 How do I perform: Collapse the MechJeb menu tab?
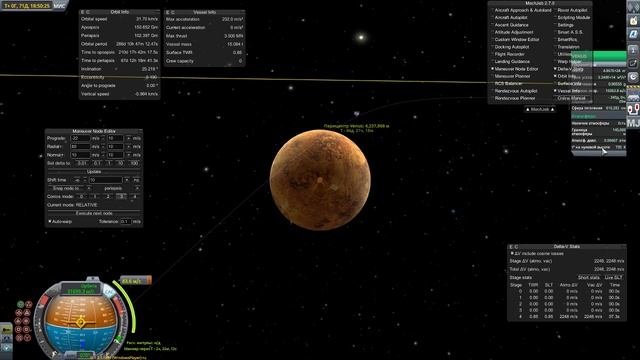pos(540,109)
